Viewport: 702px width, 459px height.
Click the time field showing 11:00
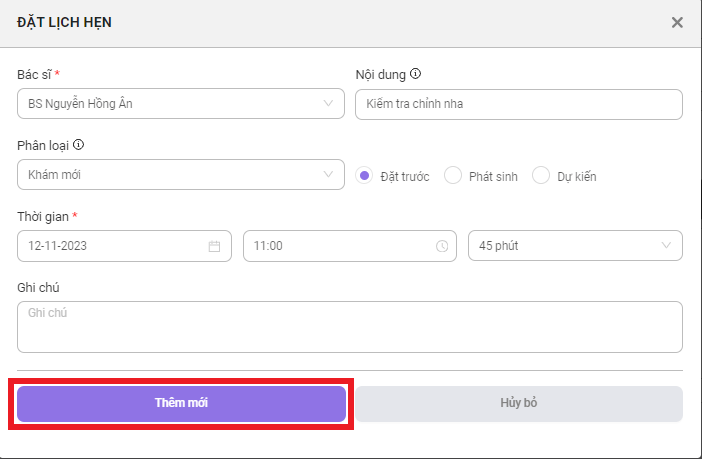click(350, 246)
